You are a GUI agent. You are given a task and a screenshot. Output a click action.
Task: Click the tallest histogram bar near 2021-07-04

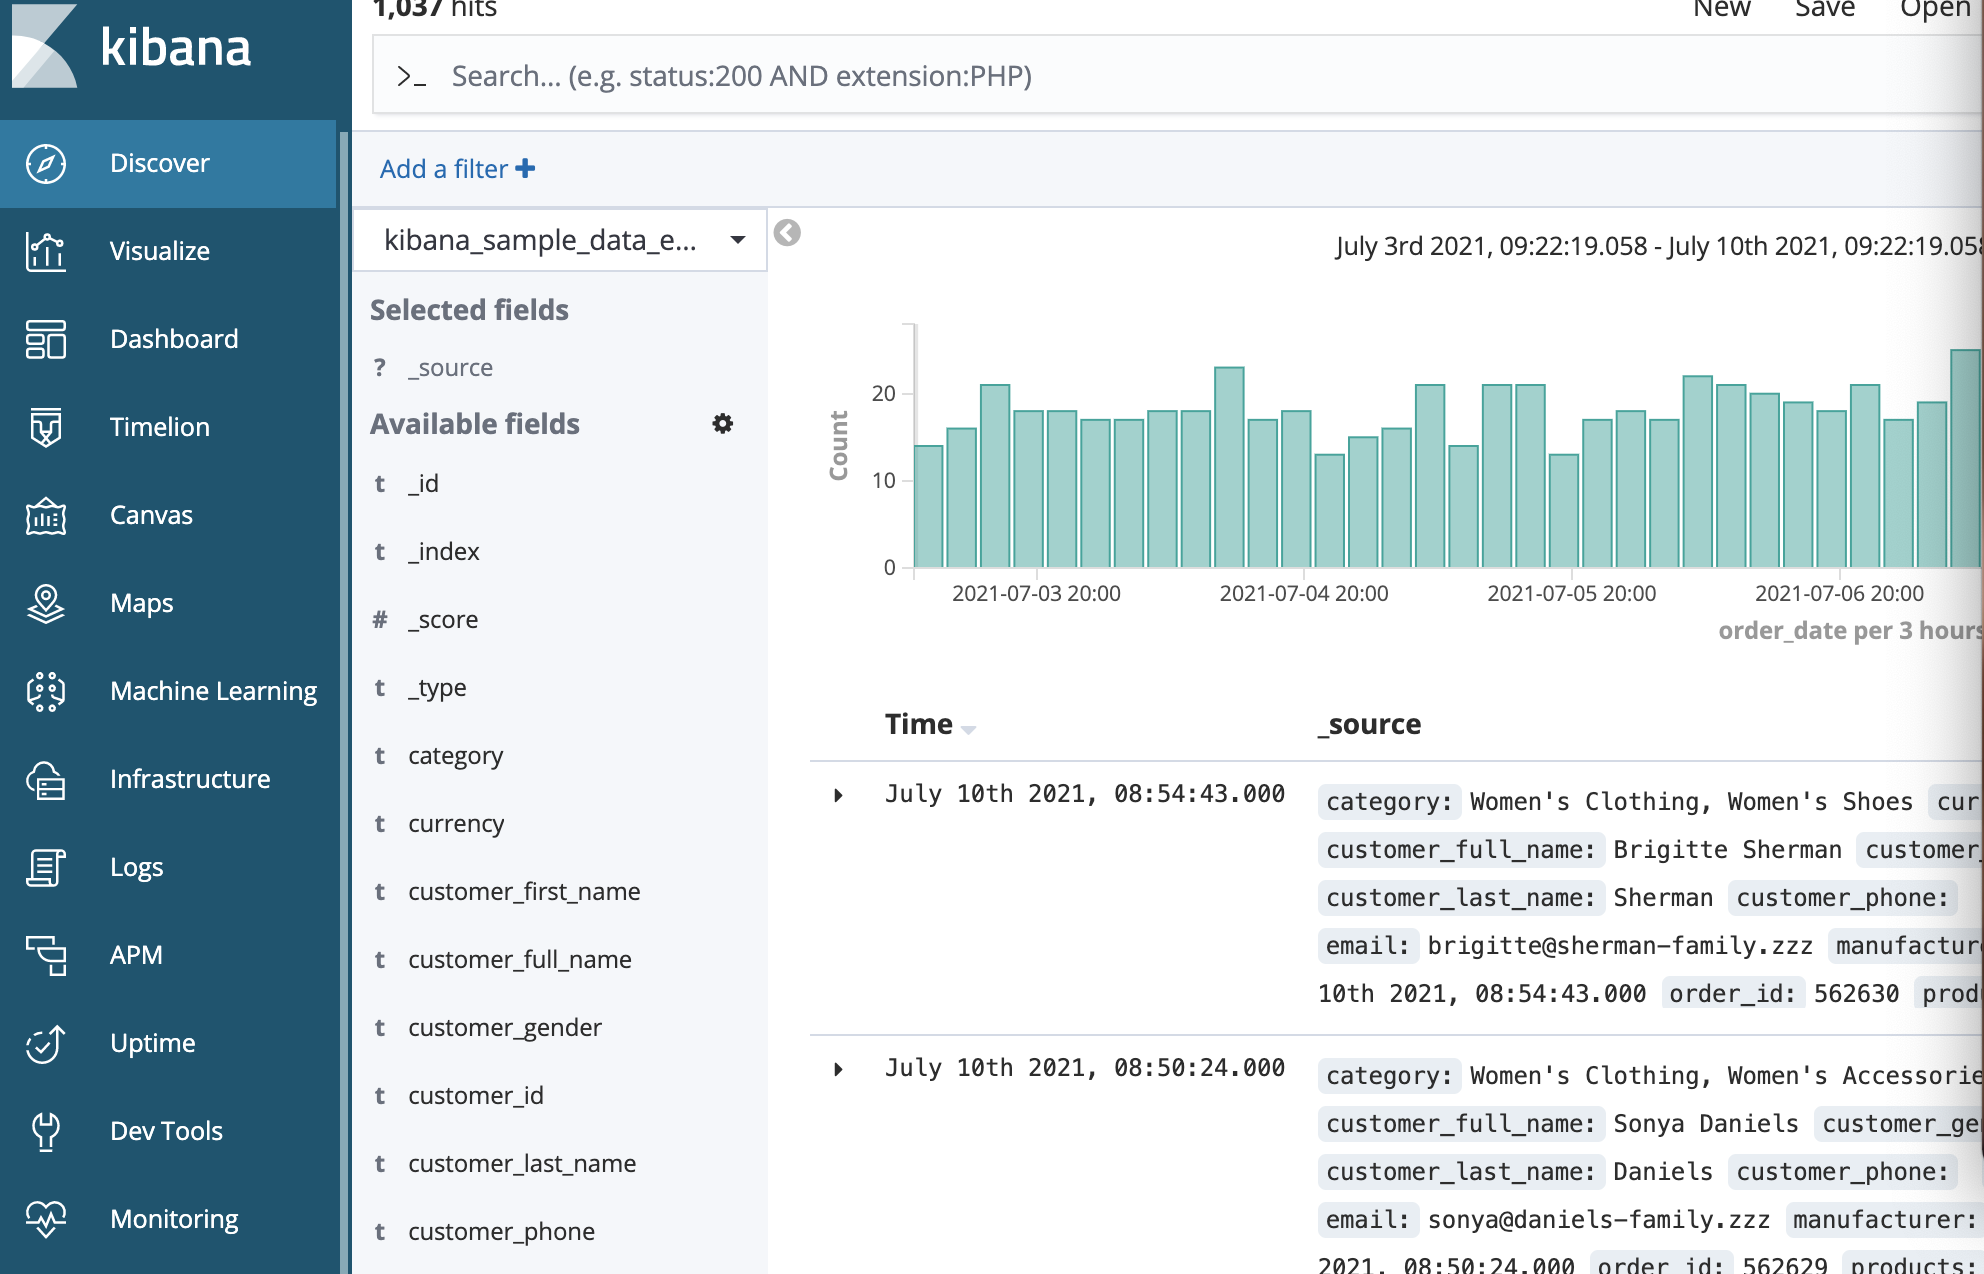coord(1229,466)
